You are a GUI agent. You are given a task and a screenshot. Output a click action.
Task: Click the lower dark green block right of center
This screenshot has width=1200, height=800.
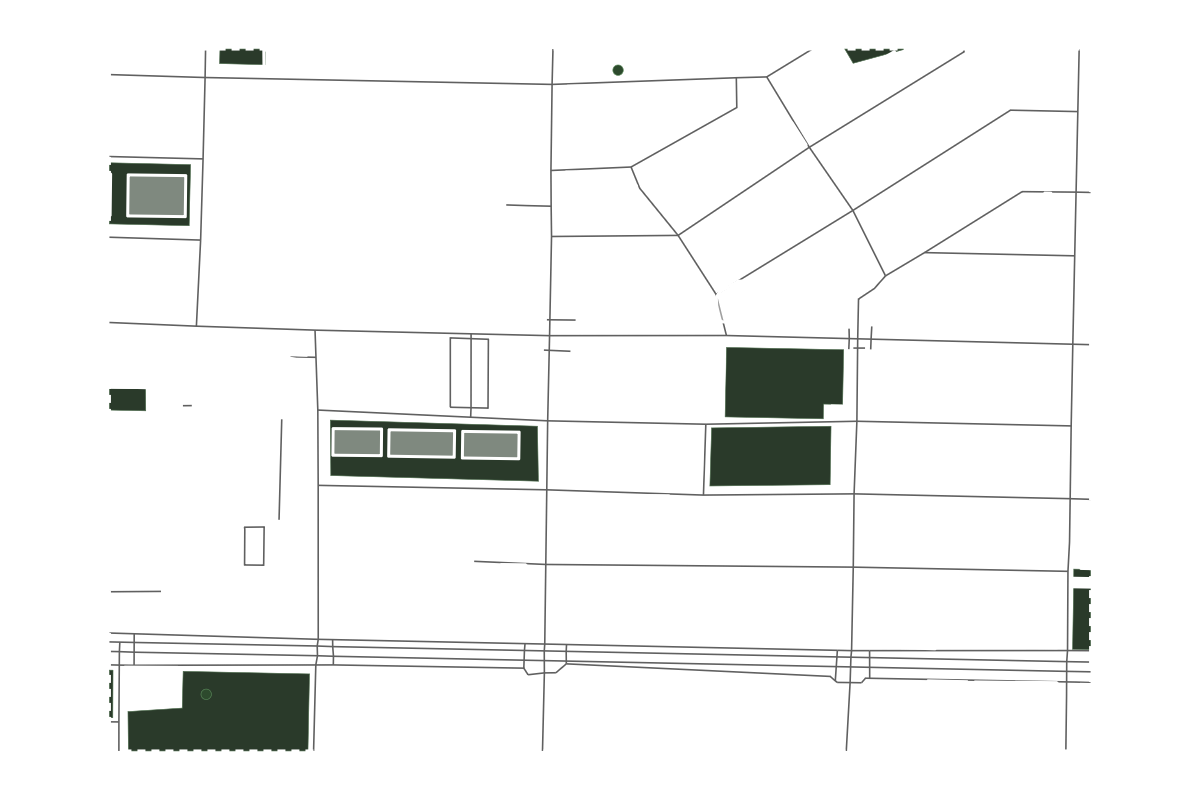click(770, 456)
